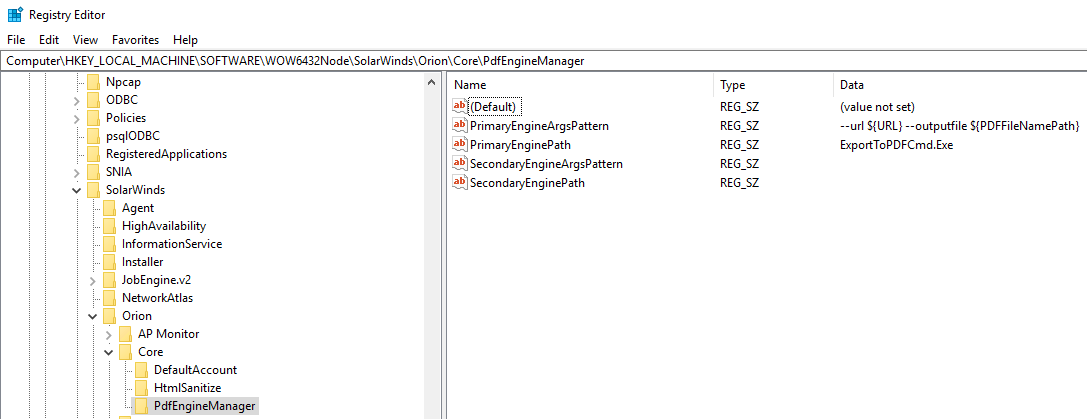Click the Registry Editor title bar icon

15,15
